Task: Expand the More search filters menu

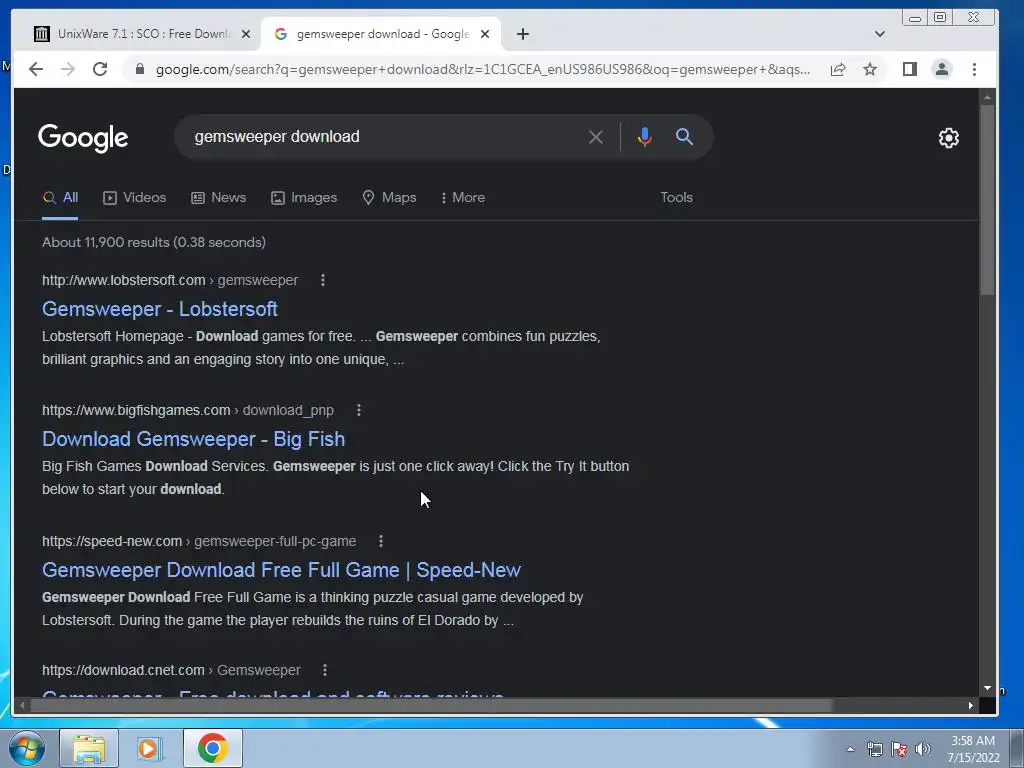Action: point(463,197)
